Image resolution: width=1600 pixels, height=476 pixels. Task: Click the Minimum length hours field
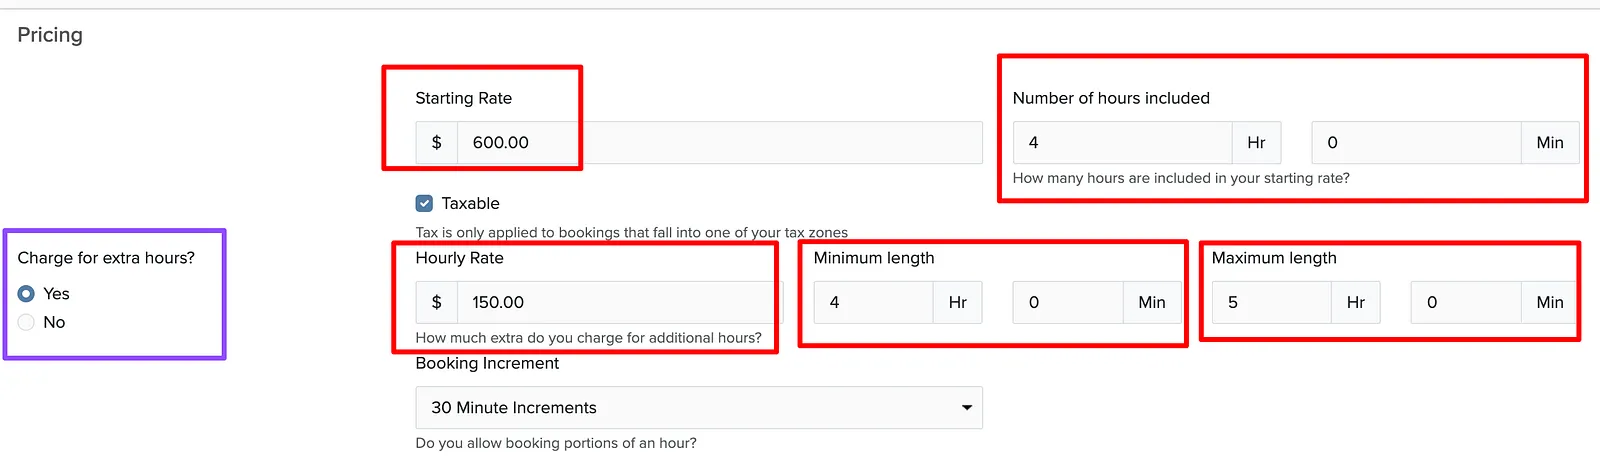[873, 302]
